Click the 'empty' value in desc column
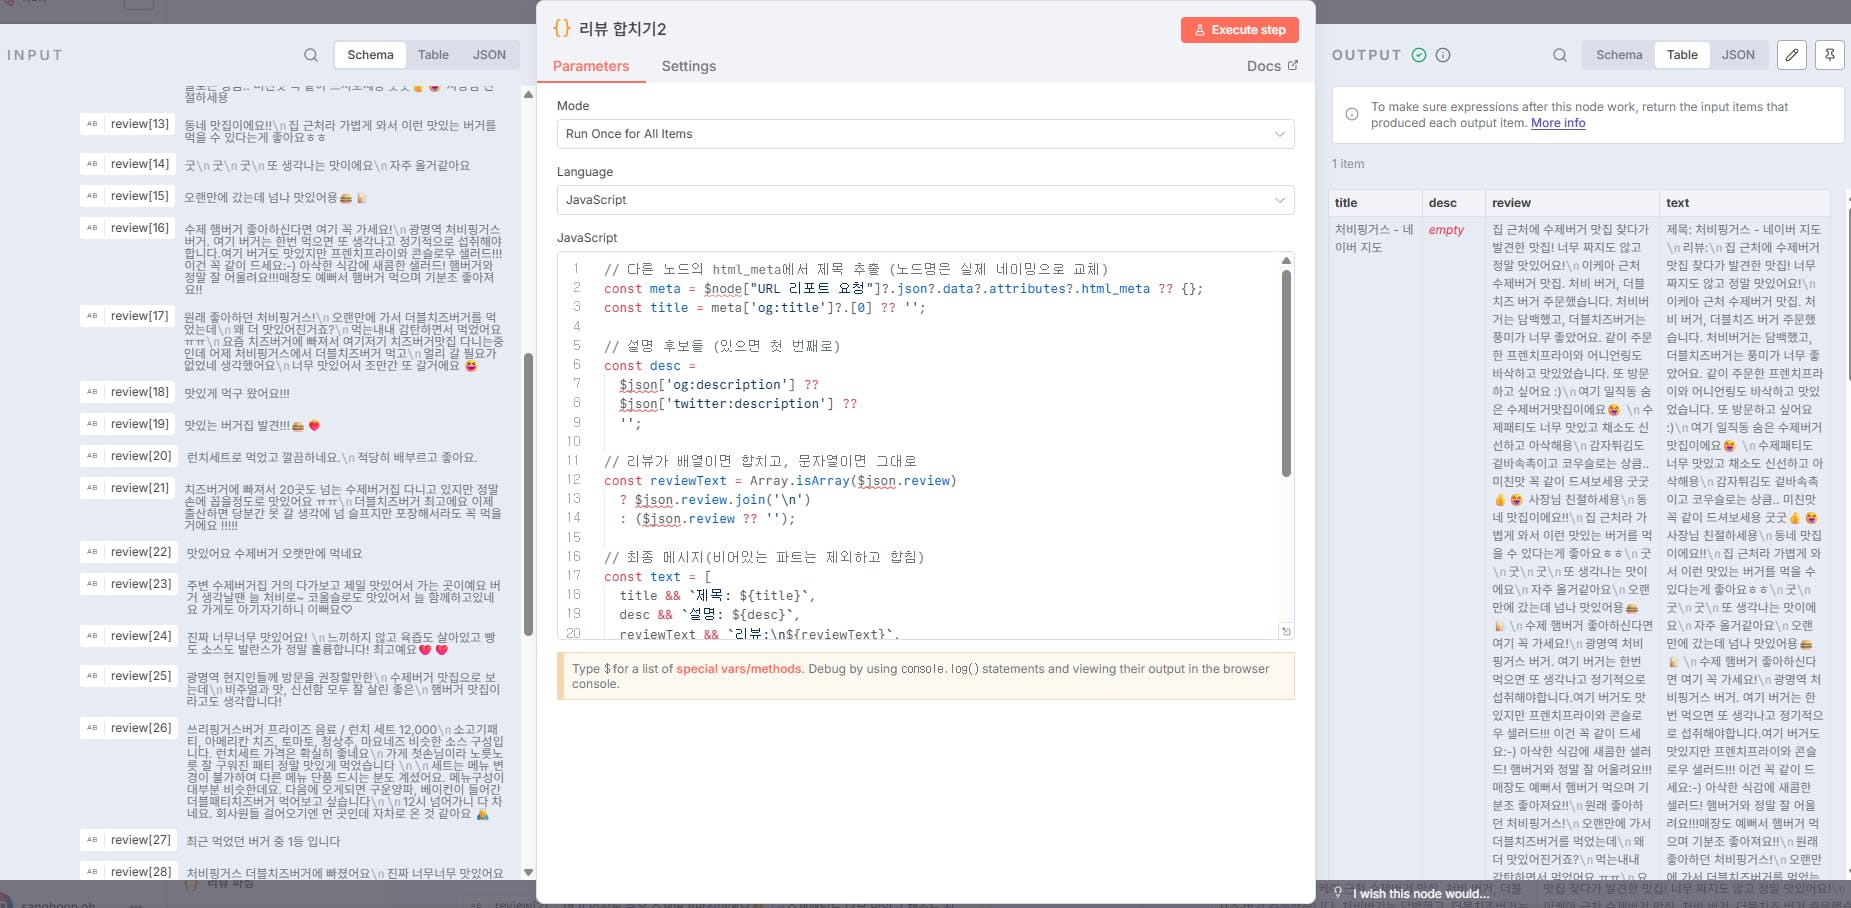 [x=1446, y=230]
